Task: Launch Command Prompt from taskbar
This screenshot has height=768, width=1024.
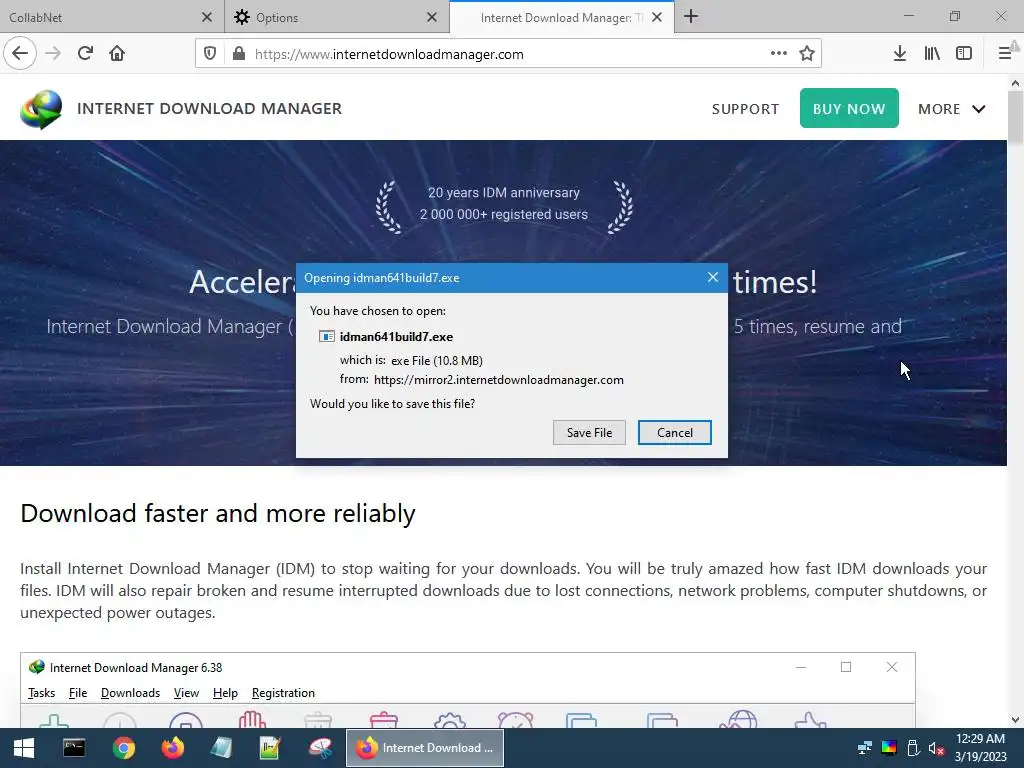Action: point(74,748)
